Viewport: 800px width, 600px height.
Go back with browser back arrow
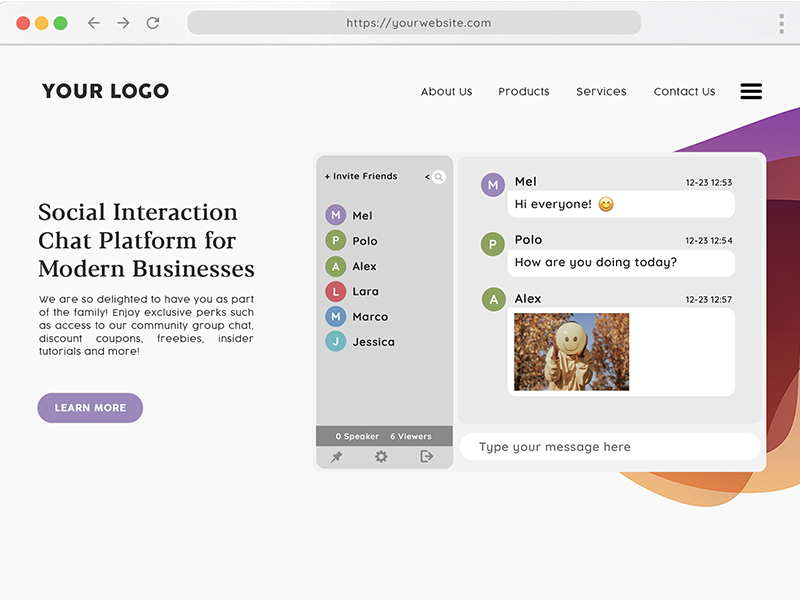[94, 23]
